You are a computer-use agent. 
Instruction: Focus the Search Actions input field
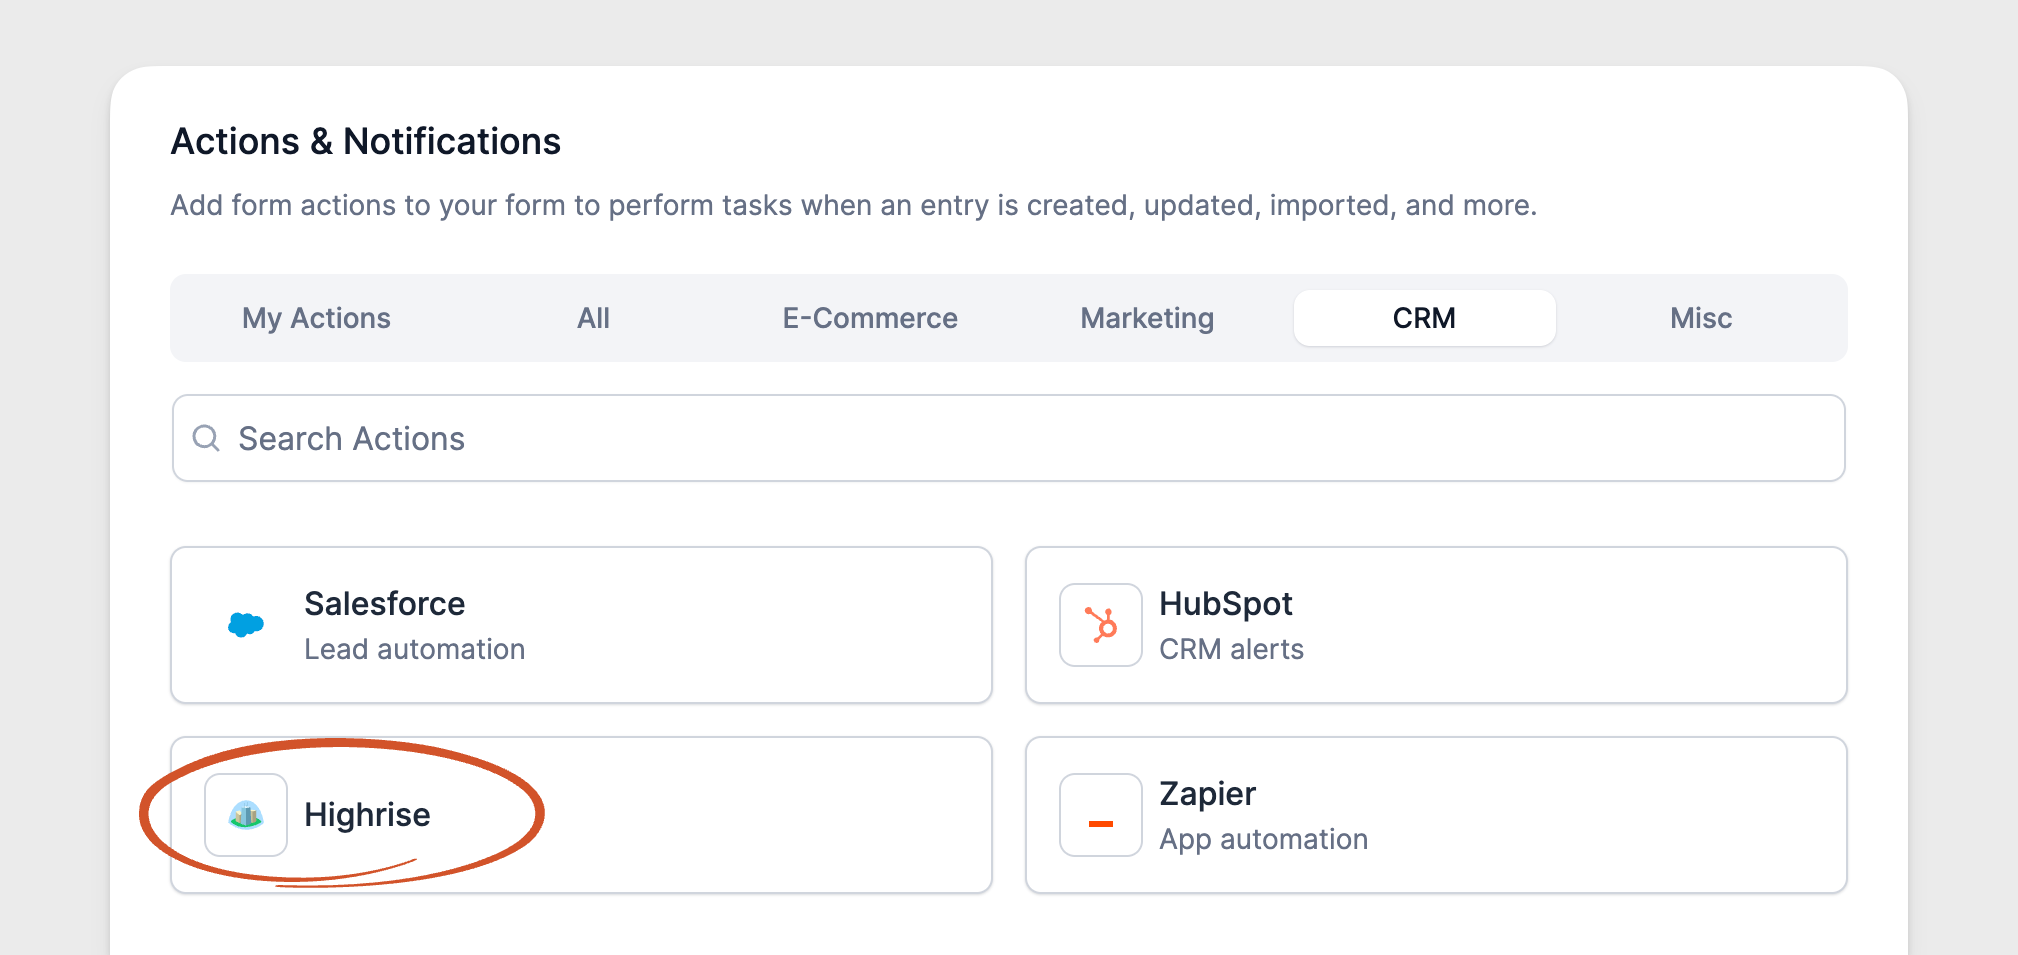[x=1009, y=438]
